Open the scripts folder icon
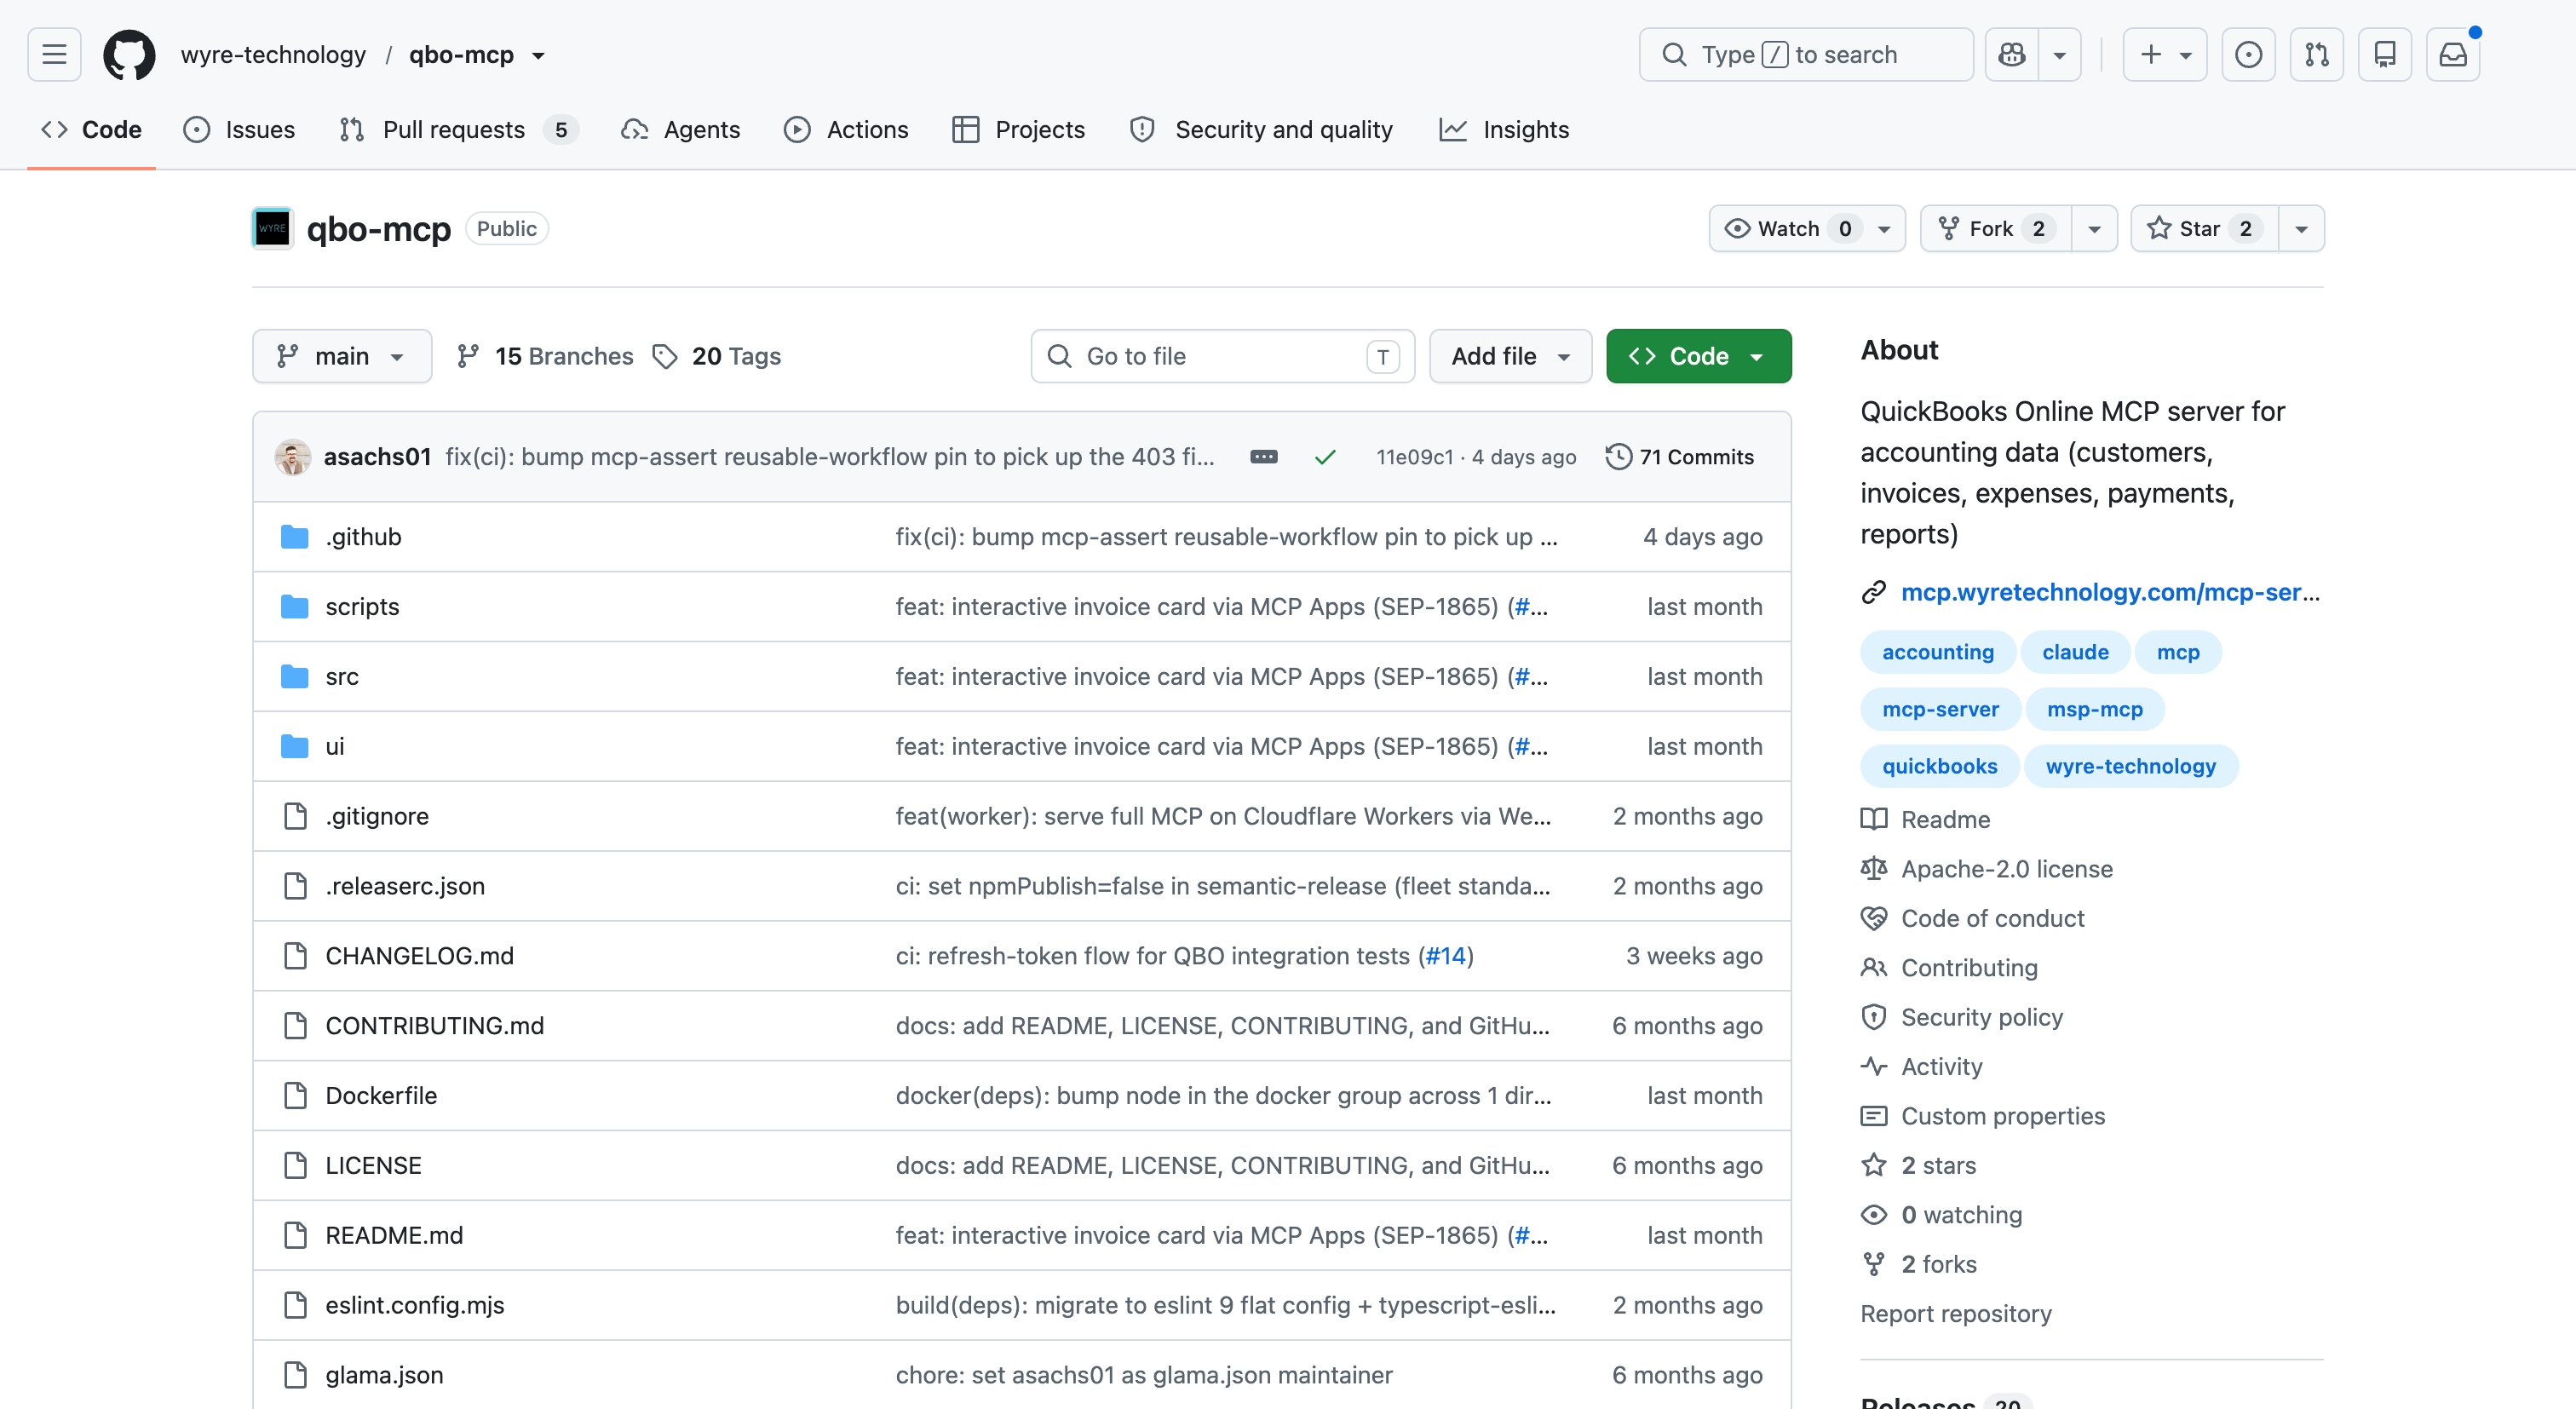Viewport: 2576px width, 1409px height. click(x=295, y=607)
